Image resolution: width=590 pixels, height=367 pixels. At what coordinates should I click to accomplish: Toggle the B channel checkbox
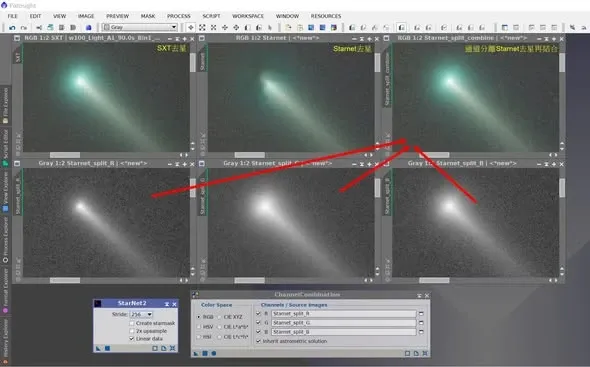click(258, 332)
